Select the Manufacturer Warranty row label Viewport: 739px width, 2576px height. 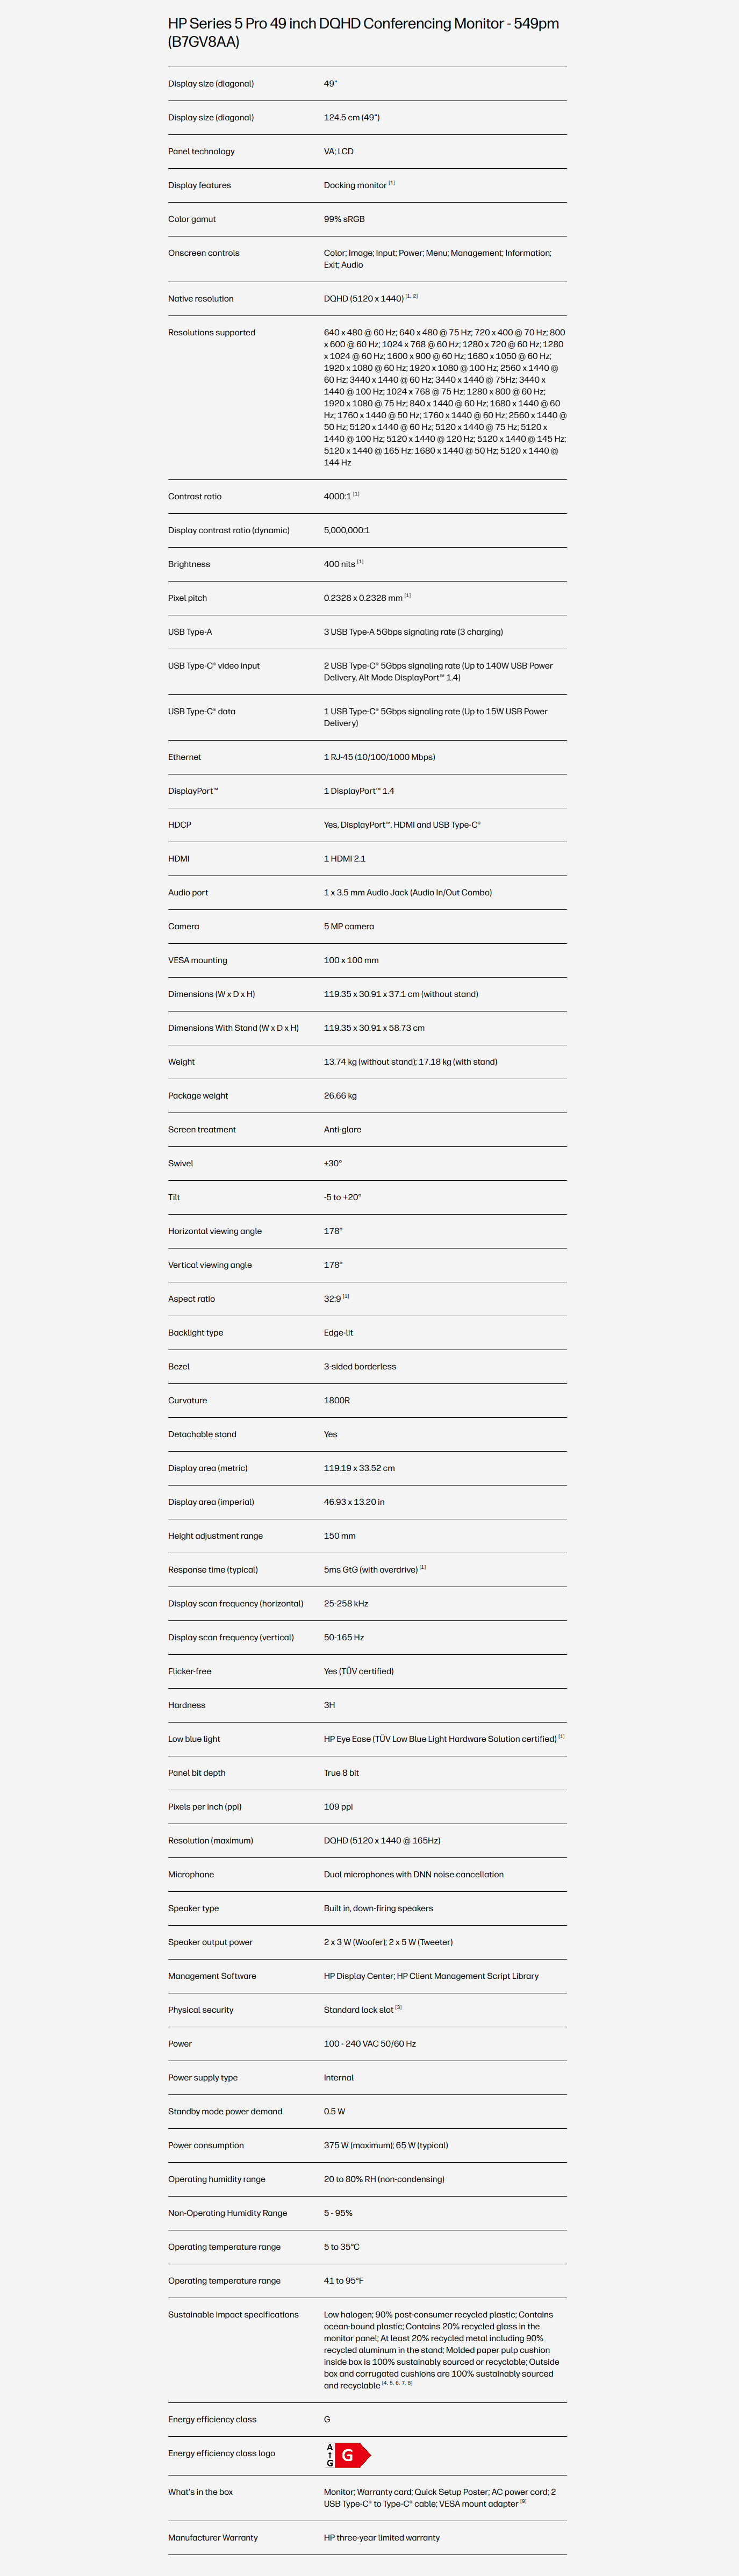pos(213,2537)
